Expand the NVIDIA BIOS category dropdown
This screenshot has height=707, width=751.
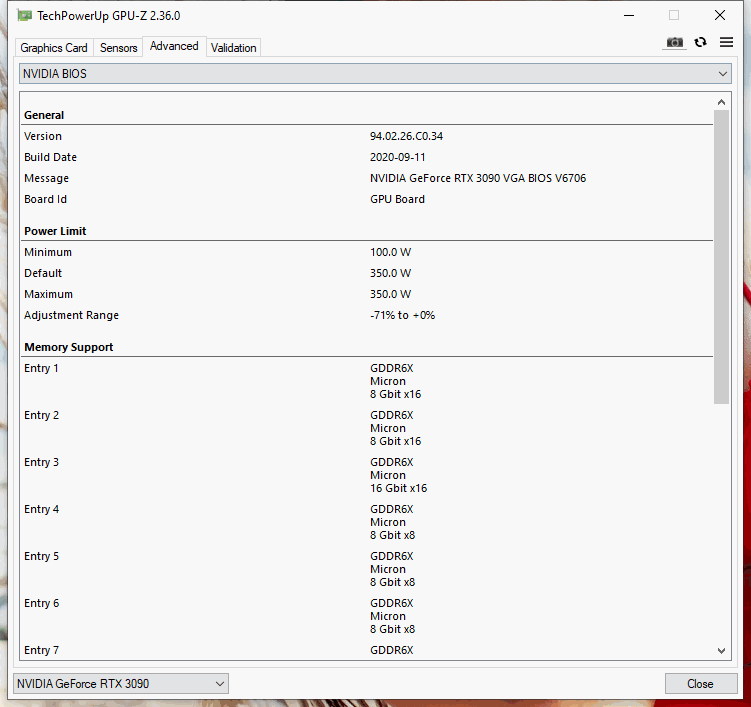click(375, 74)
